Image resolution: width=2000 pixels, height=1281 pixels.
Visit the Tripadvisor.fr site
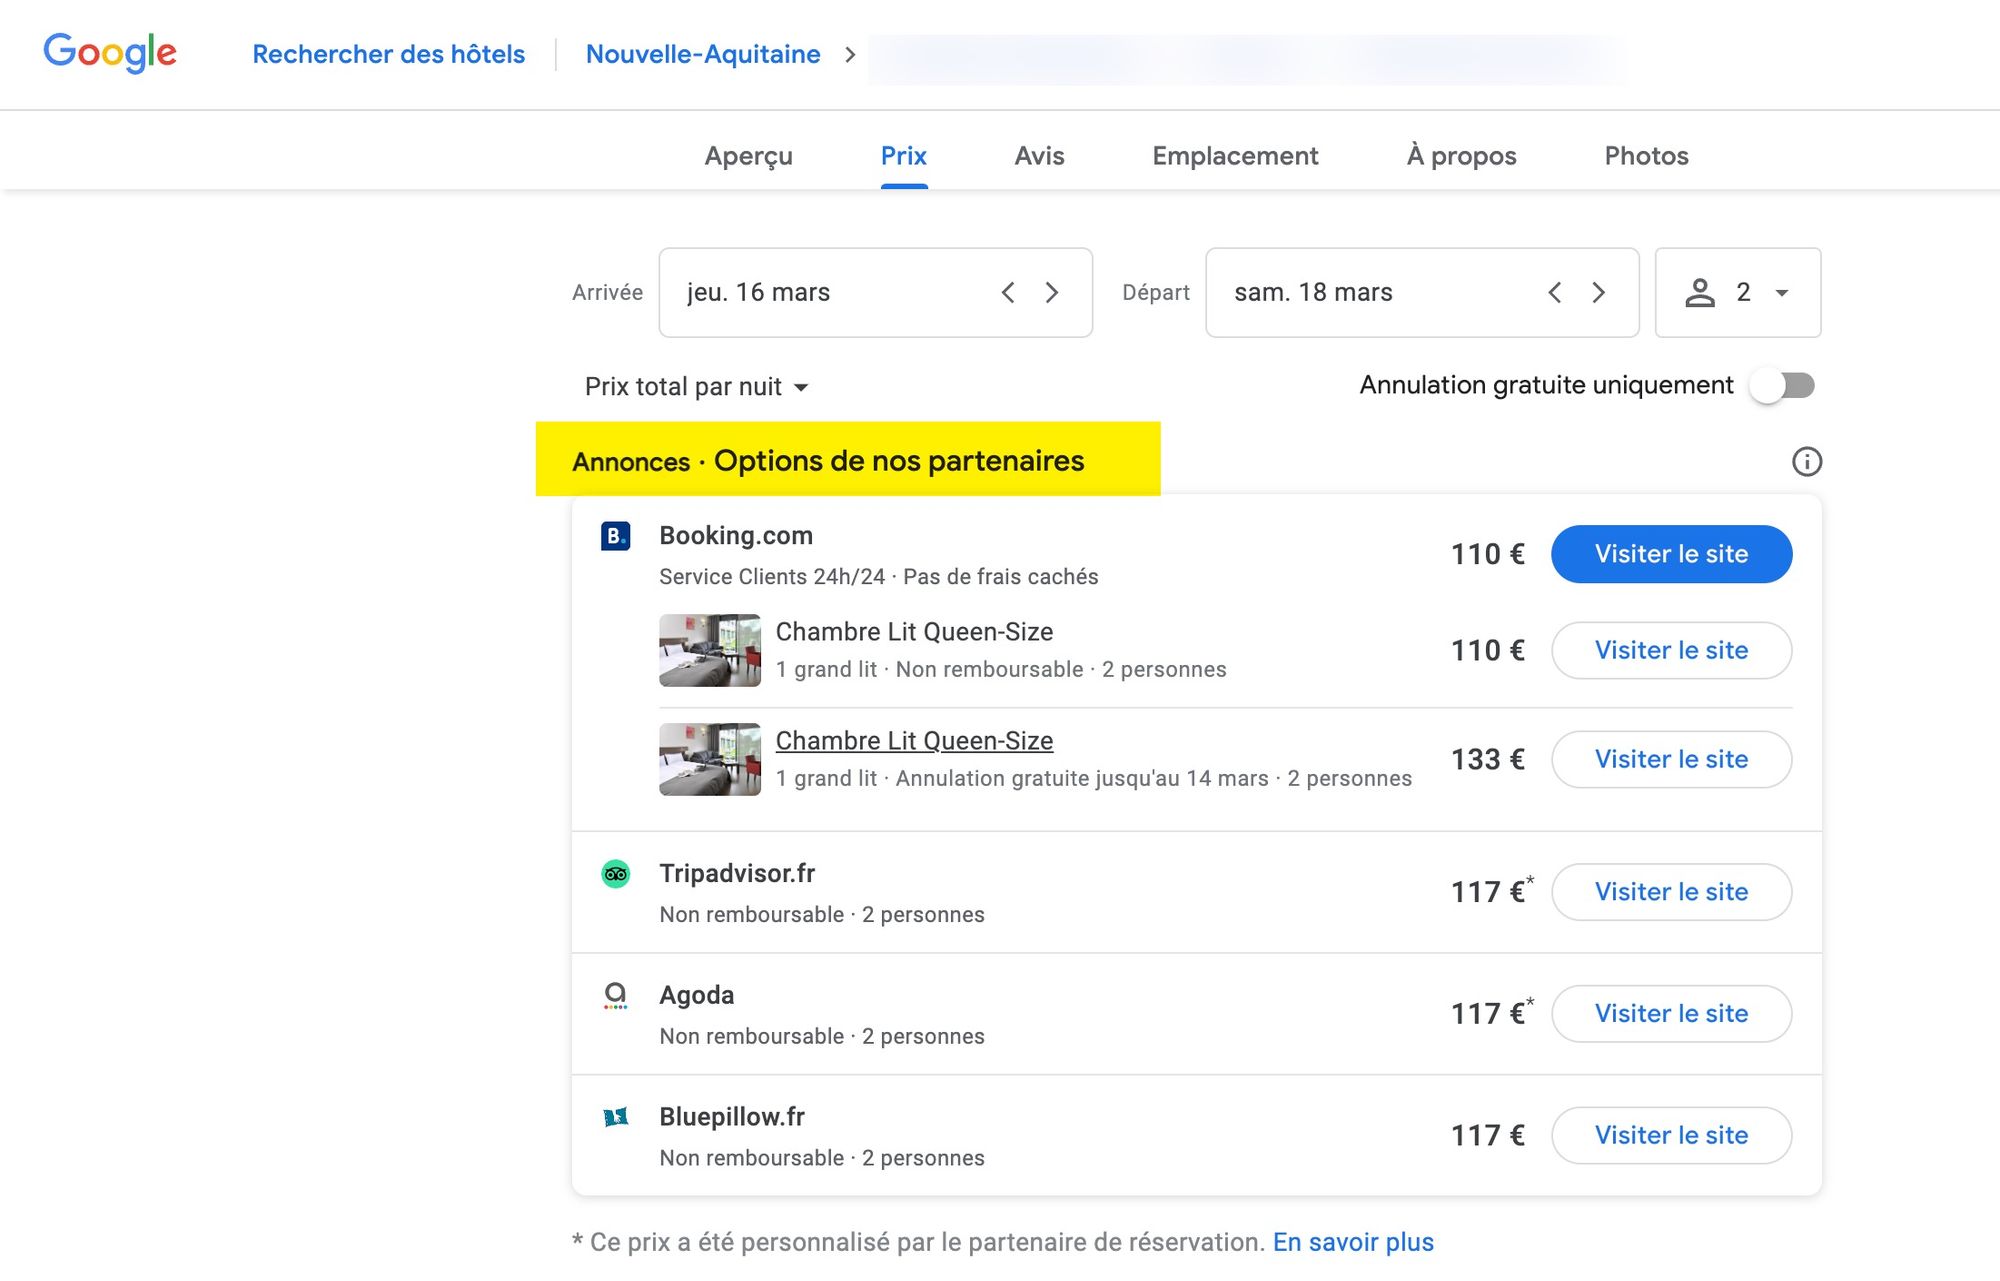[x=1671, y=892]
